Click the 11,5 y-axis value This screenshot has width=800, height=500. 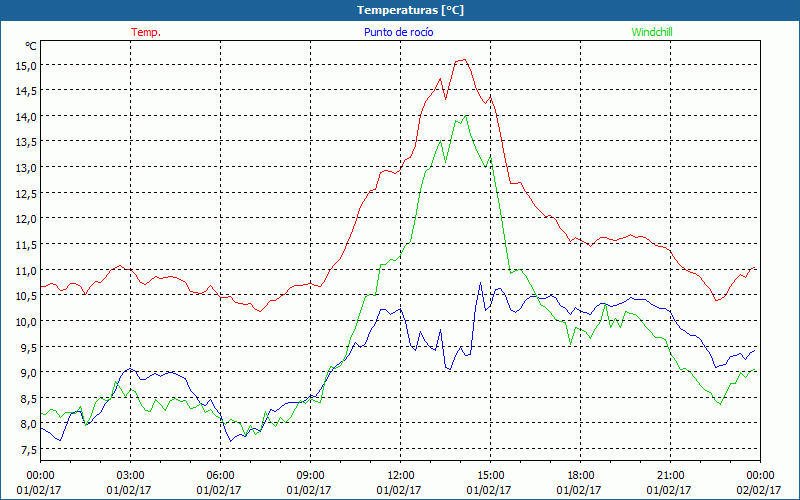point(26,245)
